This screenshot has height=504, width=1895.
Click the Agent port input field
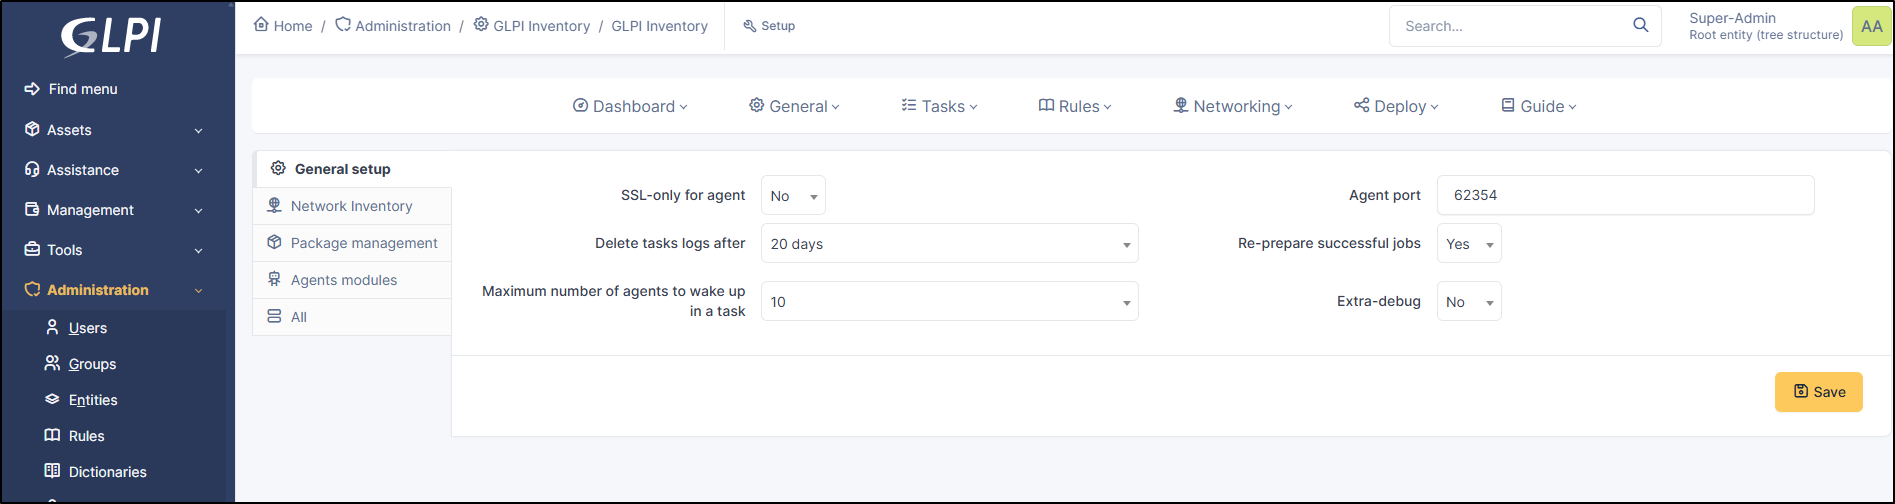tap(1625, 195)
